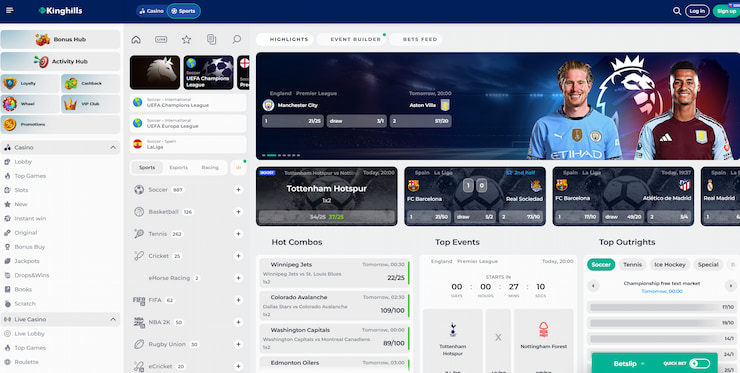Screen dimensions: 740x373
Task: Open the Live events icon
Action: click(x=161, y=40)
